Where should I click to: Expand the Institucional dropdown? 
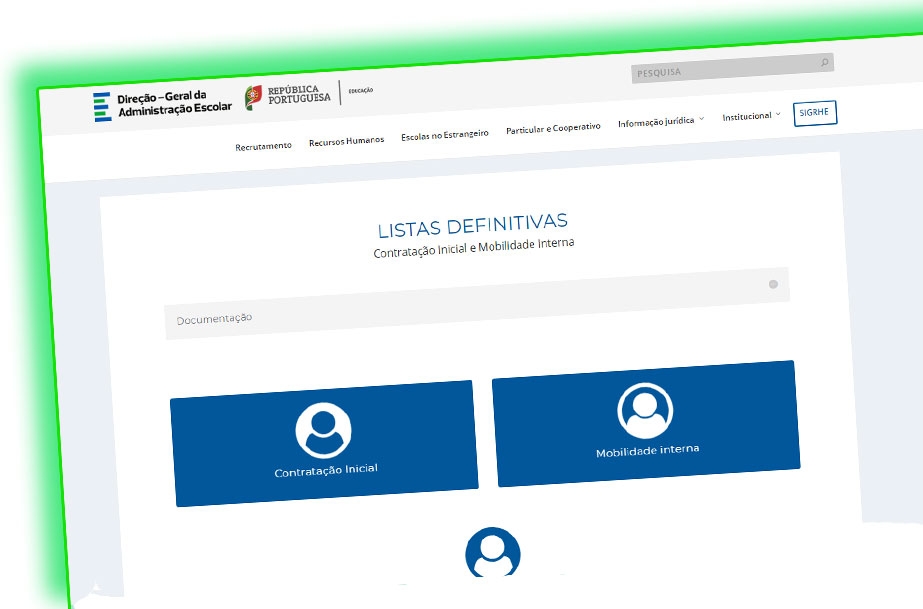748,116
